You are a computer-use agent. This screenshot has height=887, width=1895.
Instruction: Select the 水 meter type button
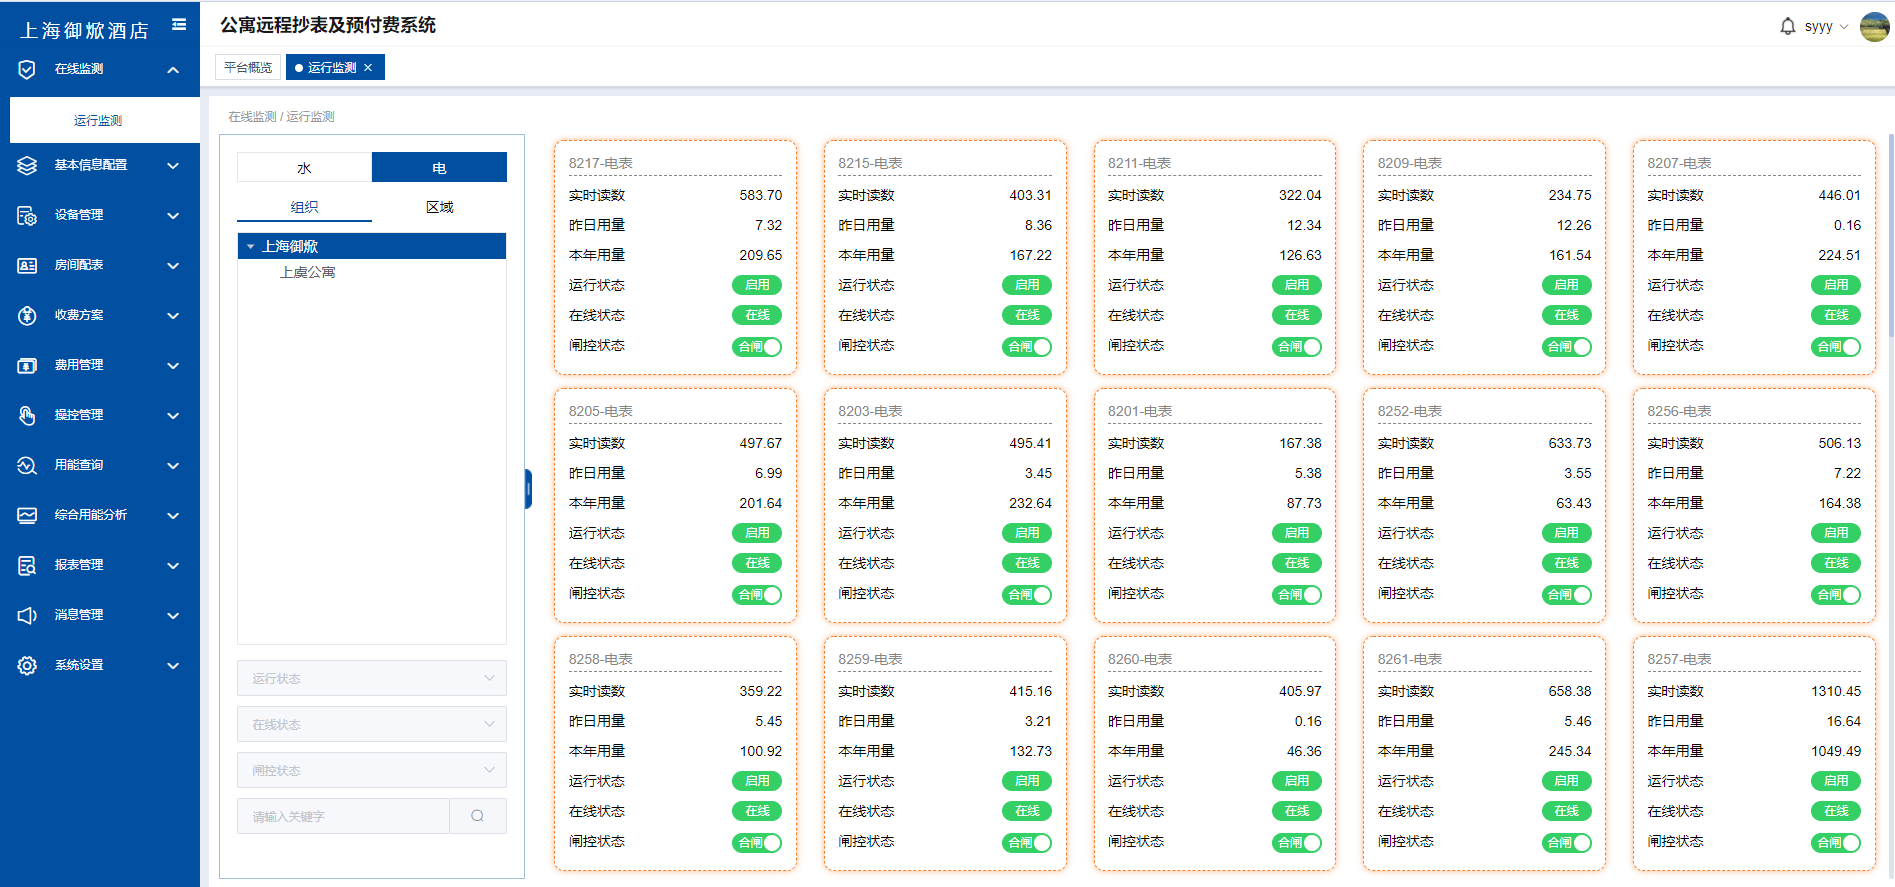click(x=304, y=168)
